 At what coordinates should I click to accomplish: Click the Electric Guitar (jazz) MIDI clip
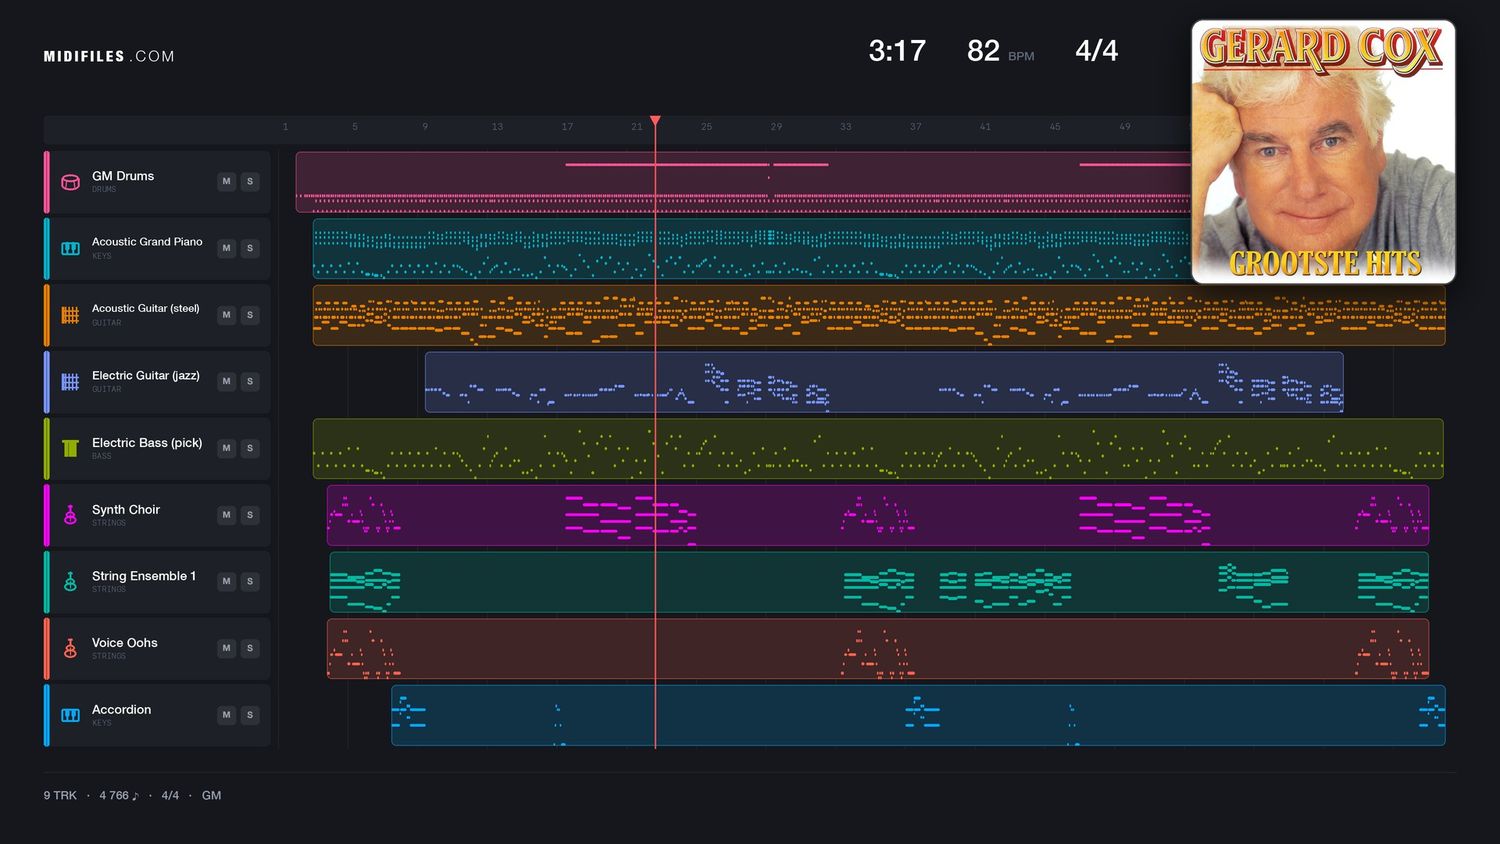tap(884, 382)
